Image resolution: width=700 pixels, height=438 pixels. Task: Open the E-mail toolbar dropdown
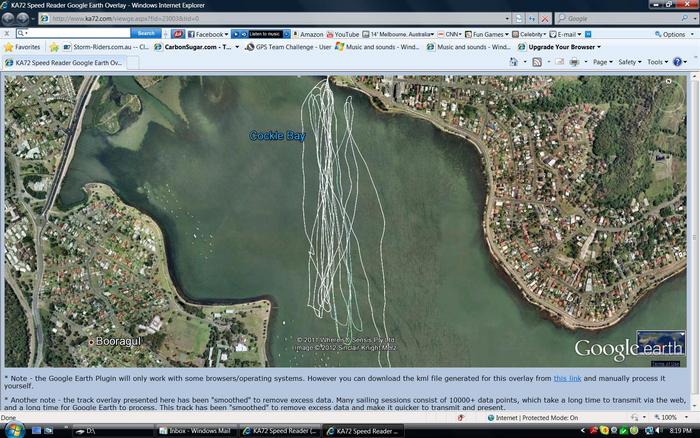coord(566,34)
